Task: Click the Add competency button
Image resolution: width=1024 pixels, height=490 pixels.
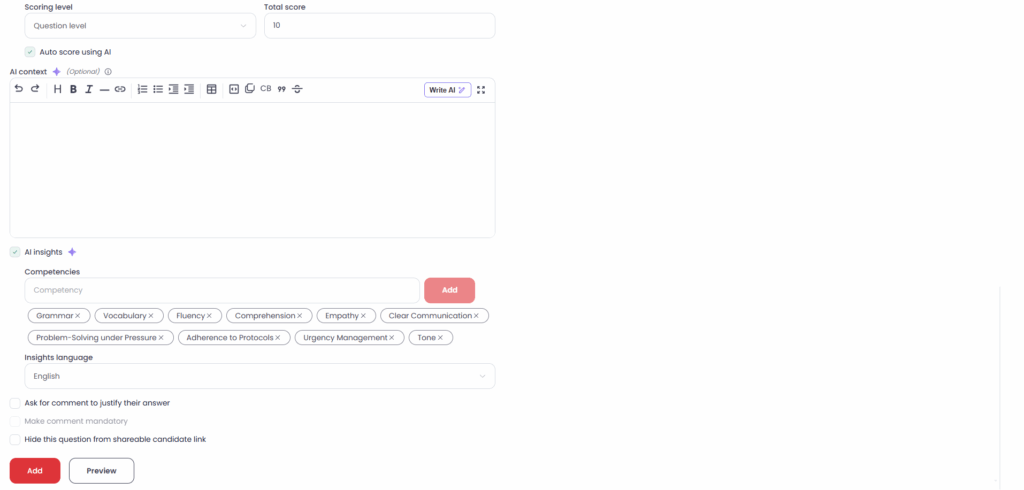Action: (x=449, y=290)
